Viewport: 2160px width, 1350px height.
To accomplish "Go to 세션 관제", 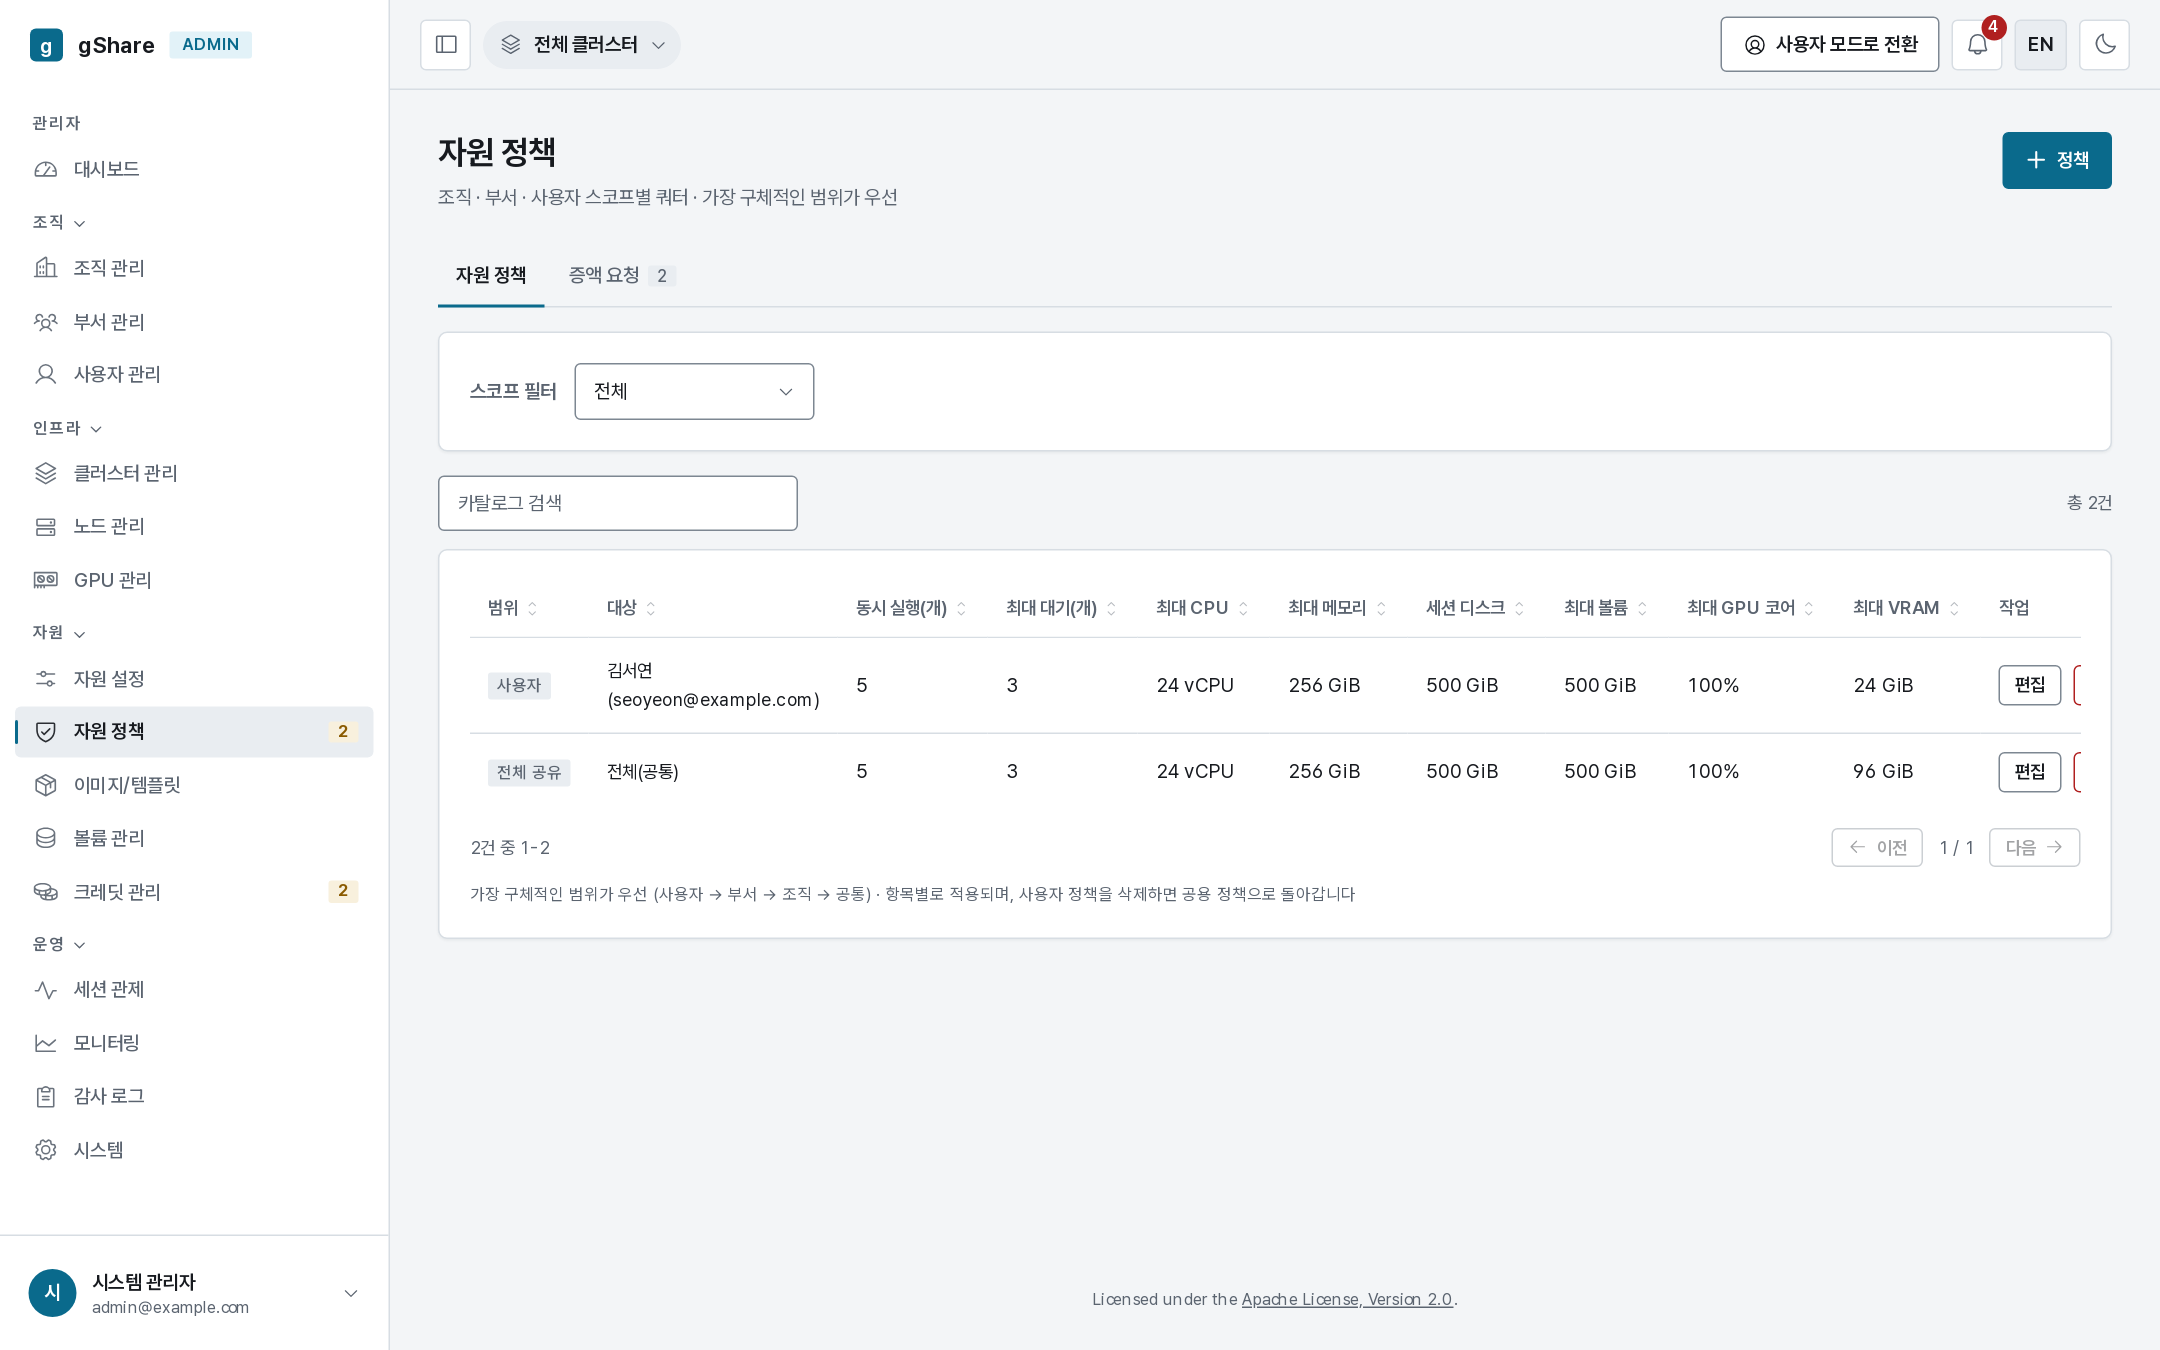I will [194, 989].
